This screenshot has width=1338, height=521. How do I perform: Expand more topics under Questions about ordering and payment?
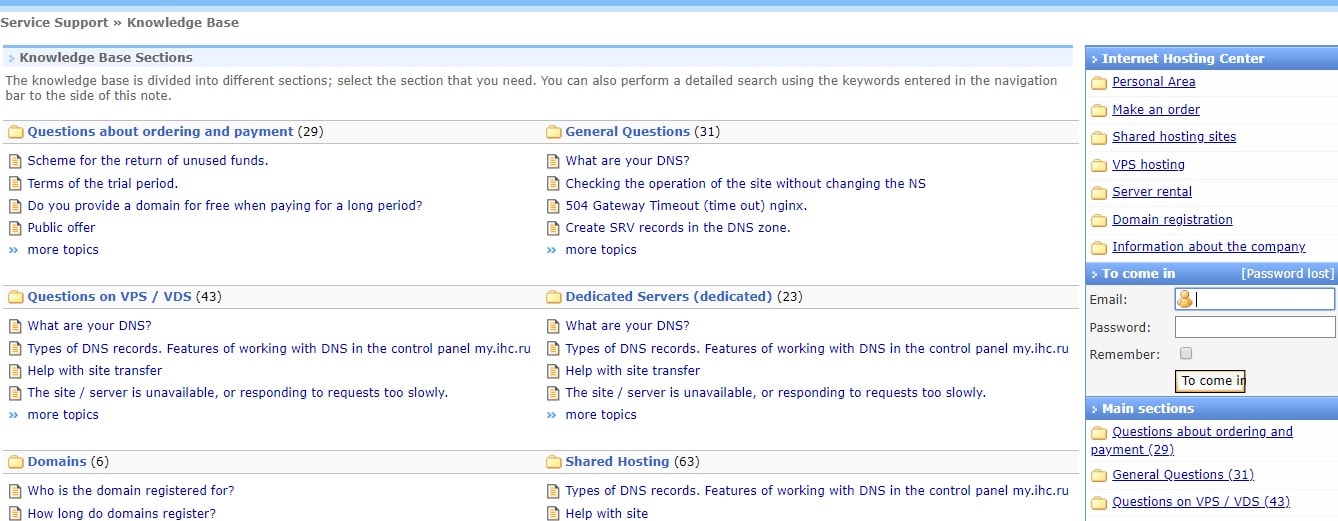point(63,250)
